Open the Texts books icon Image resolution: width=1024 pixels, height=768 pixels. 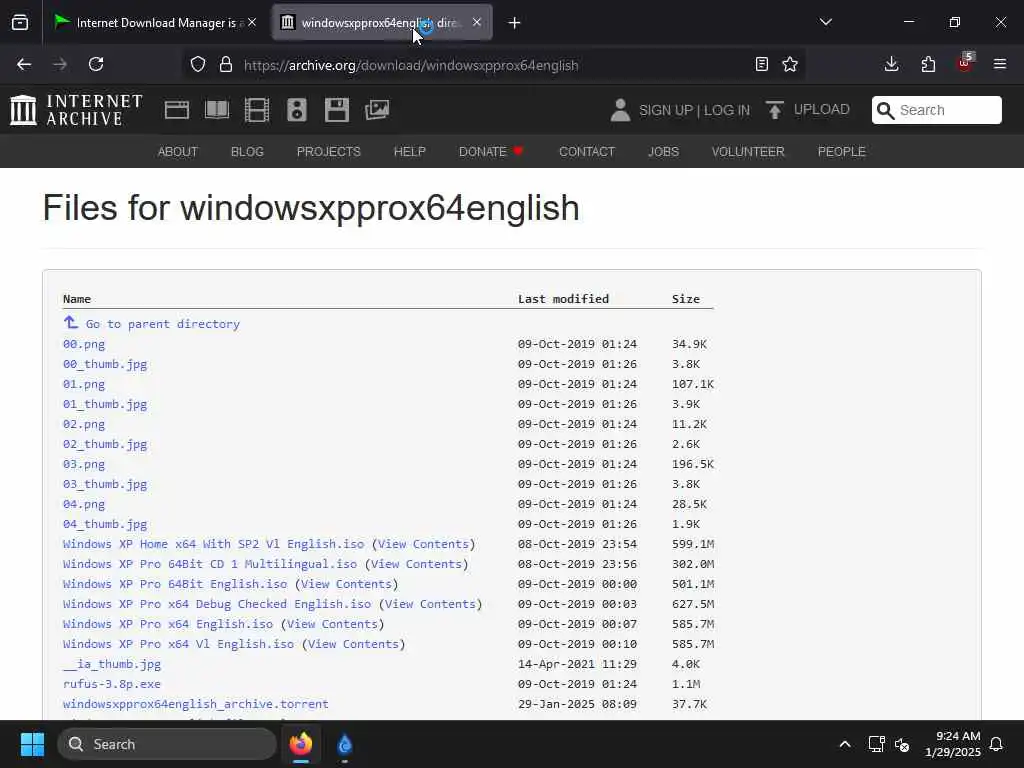pyautogui.click(x=217, y=110)
